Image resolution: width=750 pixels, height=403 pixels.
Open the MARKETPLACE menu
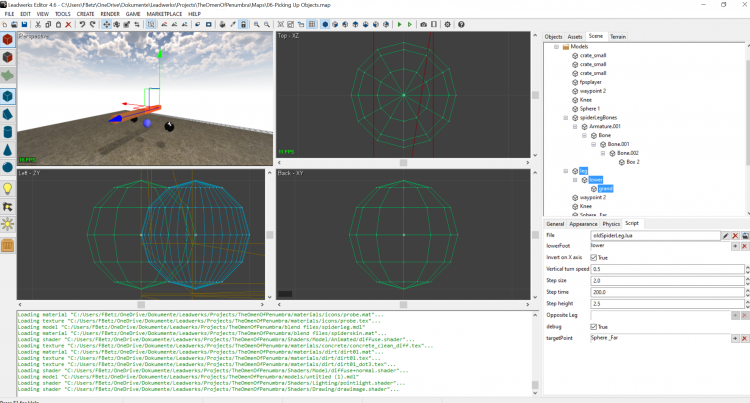pyautogui.click(x=165, y=13)
